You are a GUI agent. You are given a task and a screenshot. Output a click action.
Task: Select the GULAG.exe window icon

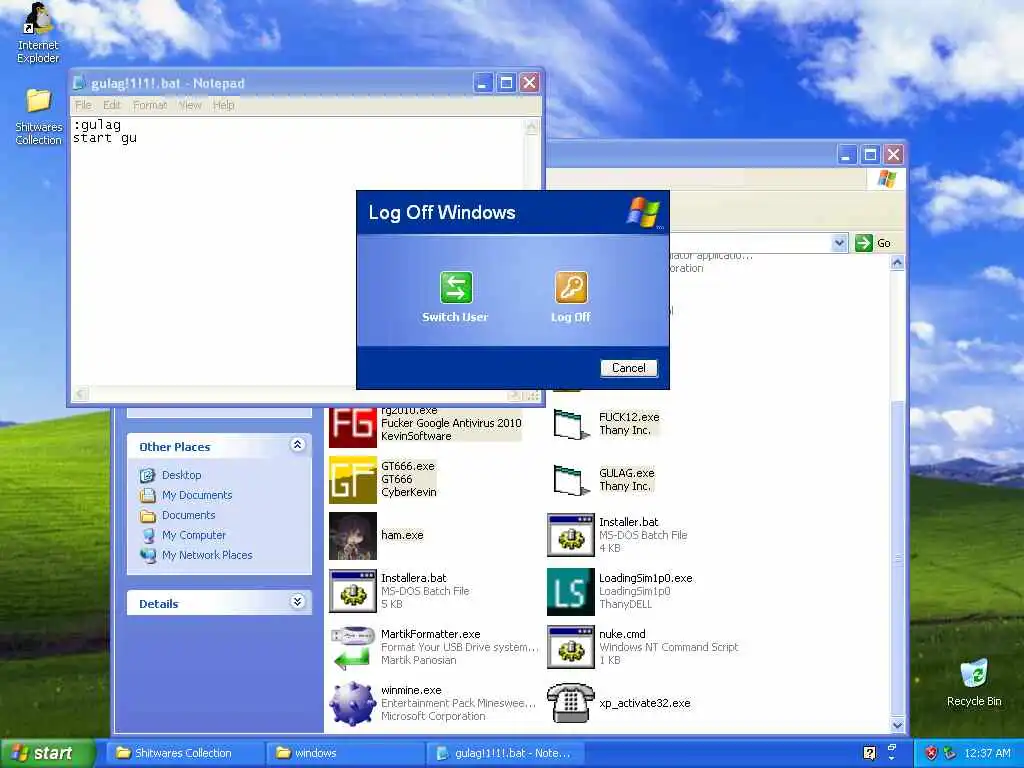[569, 480]
